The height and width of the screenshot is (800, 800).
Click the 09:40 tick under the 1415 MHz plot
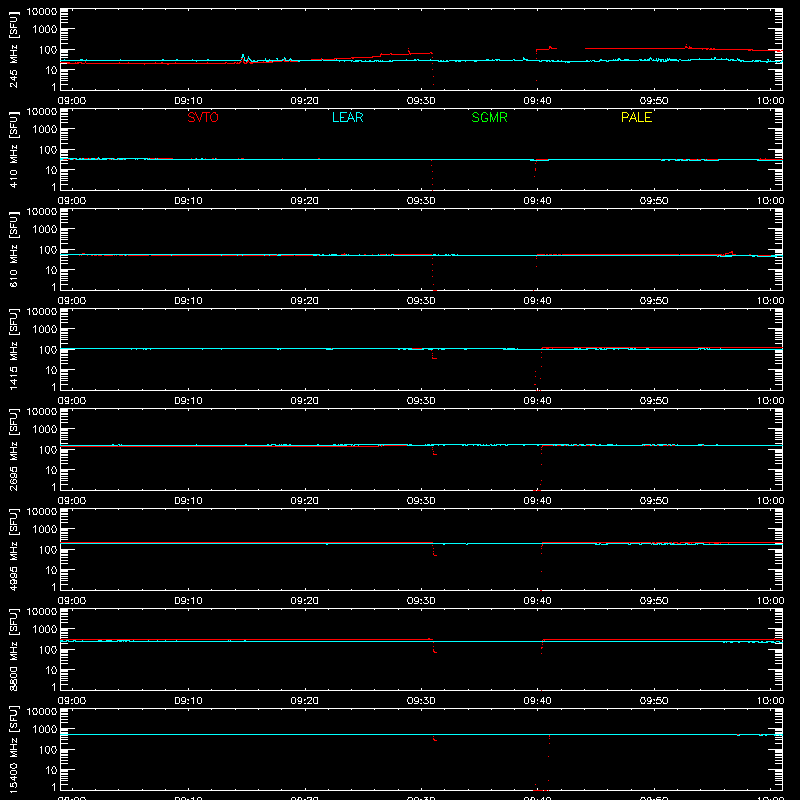pyautogui.click(x=537, y=401)
